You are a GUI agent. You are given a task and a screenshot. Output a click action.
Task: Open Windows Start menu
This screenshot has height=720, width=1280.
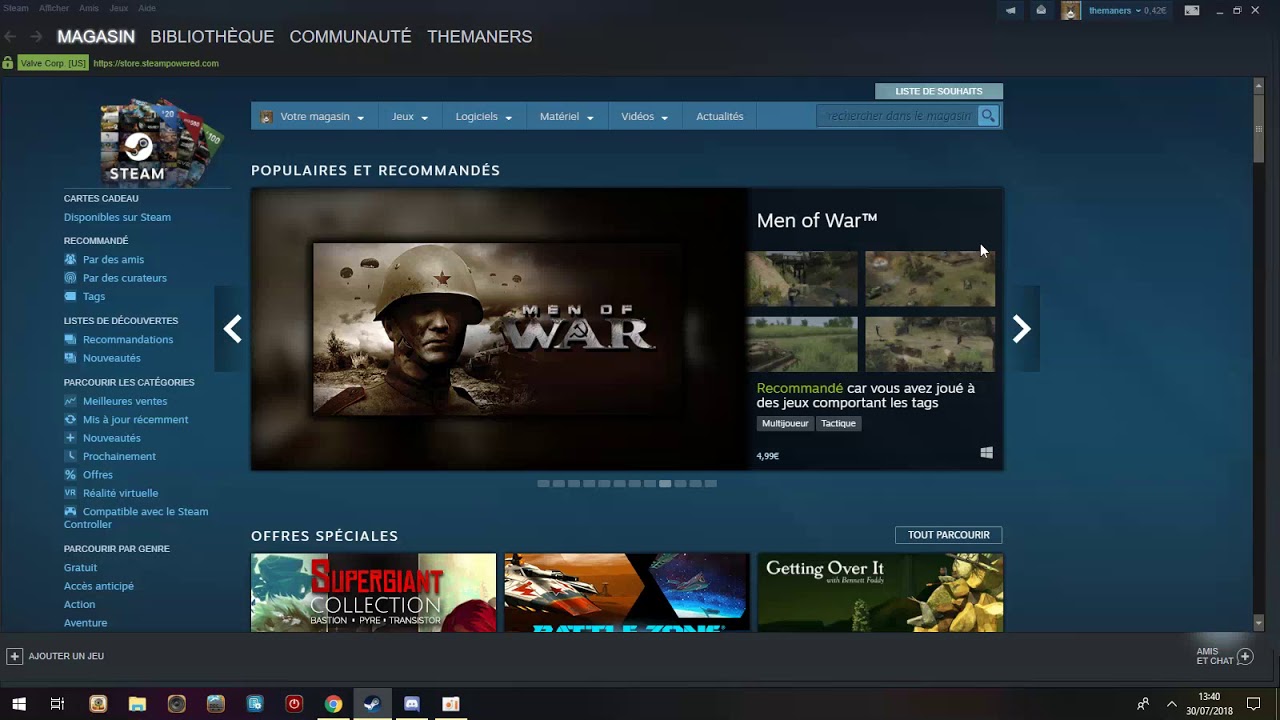[19, 704]
